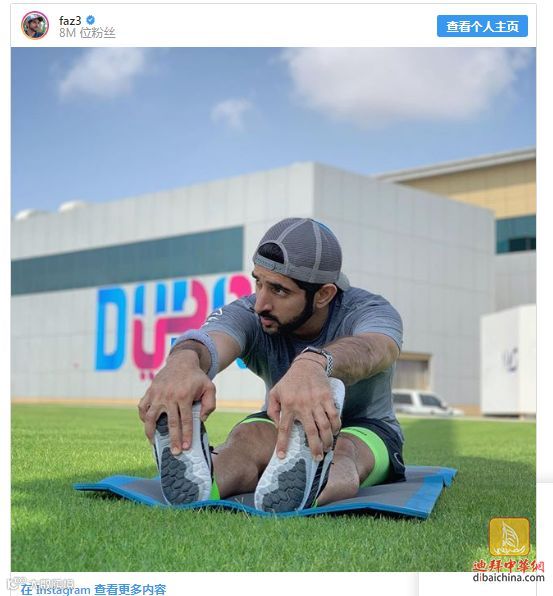This screenshot has width=553, height=596.
Task: Click the wristwatch in the photo
Action: coord(320,356)
